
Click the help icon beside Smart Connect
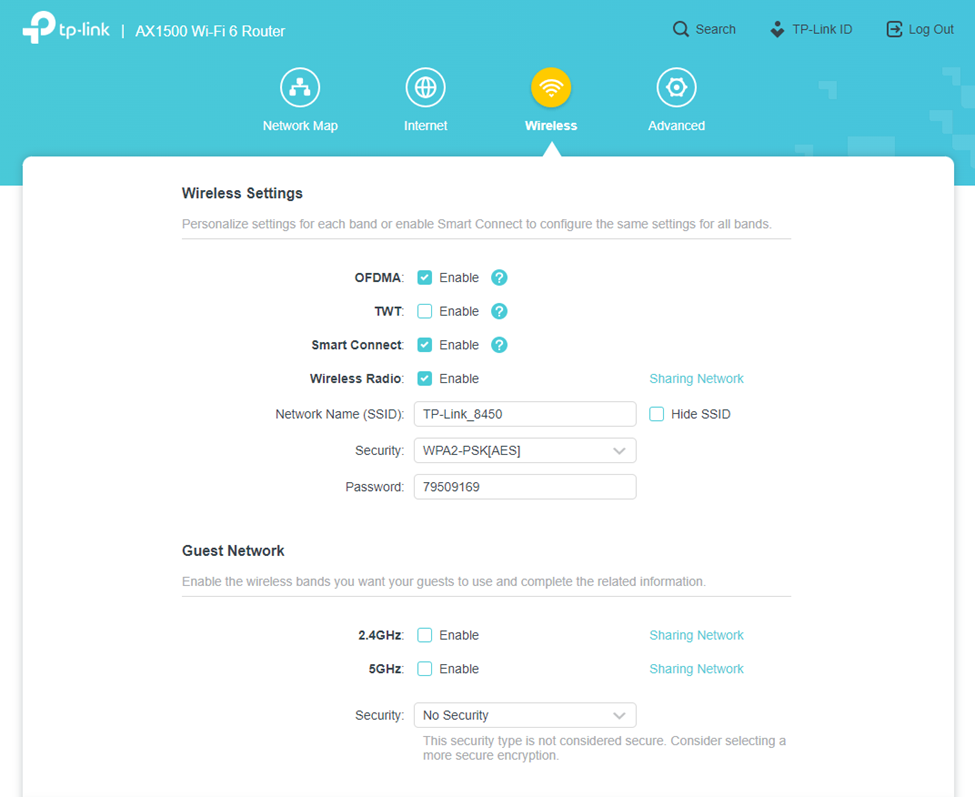pyautogui.click(x=500, y=345)
